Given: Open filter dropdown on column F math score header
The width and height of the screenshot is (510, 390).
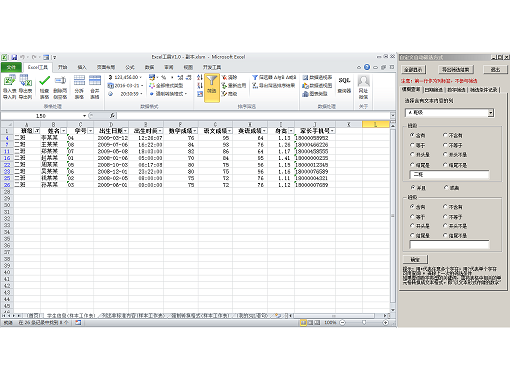Looking at the screenshot, I should pos(195,131).
